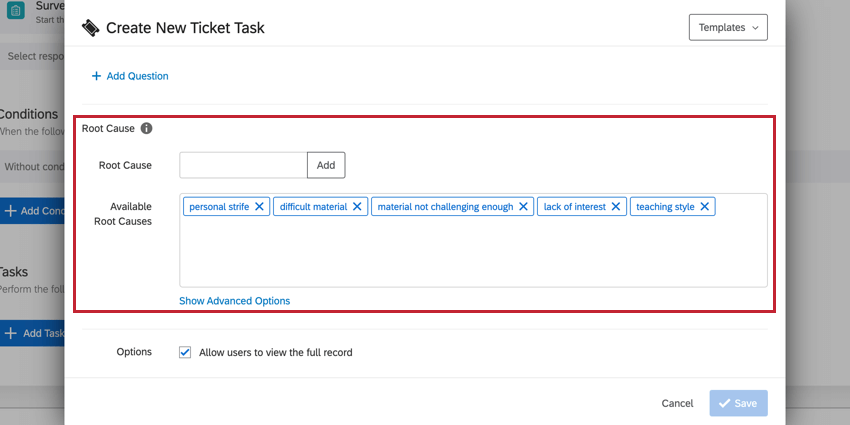Click the plus icon beside Add Question
Image resolution: width=850 pixels, height=425 pixels.
tap(96, 76)
